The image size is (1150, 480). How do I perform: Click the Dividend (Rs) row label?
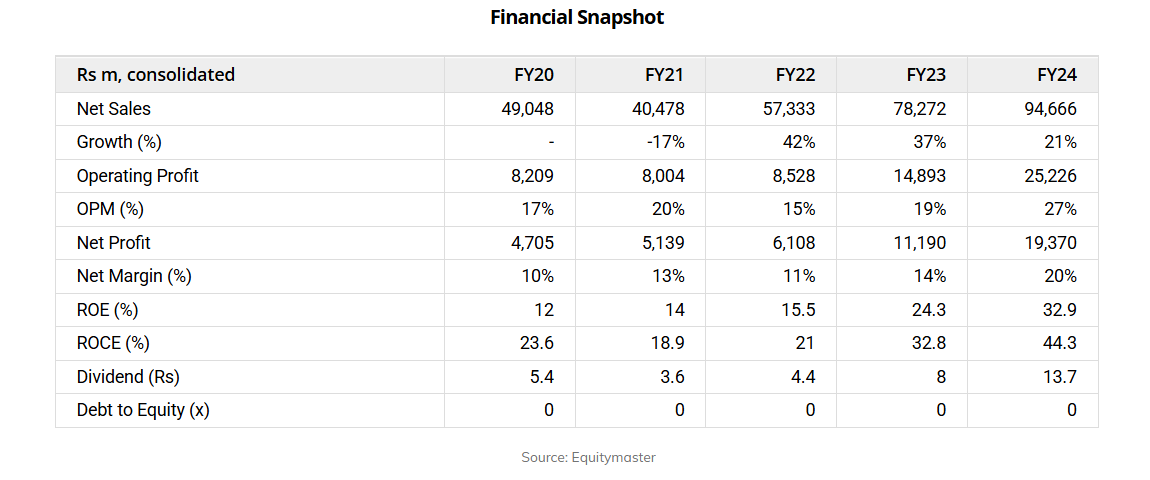(128, 377)
